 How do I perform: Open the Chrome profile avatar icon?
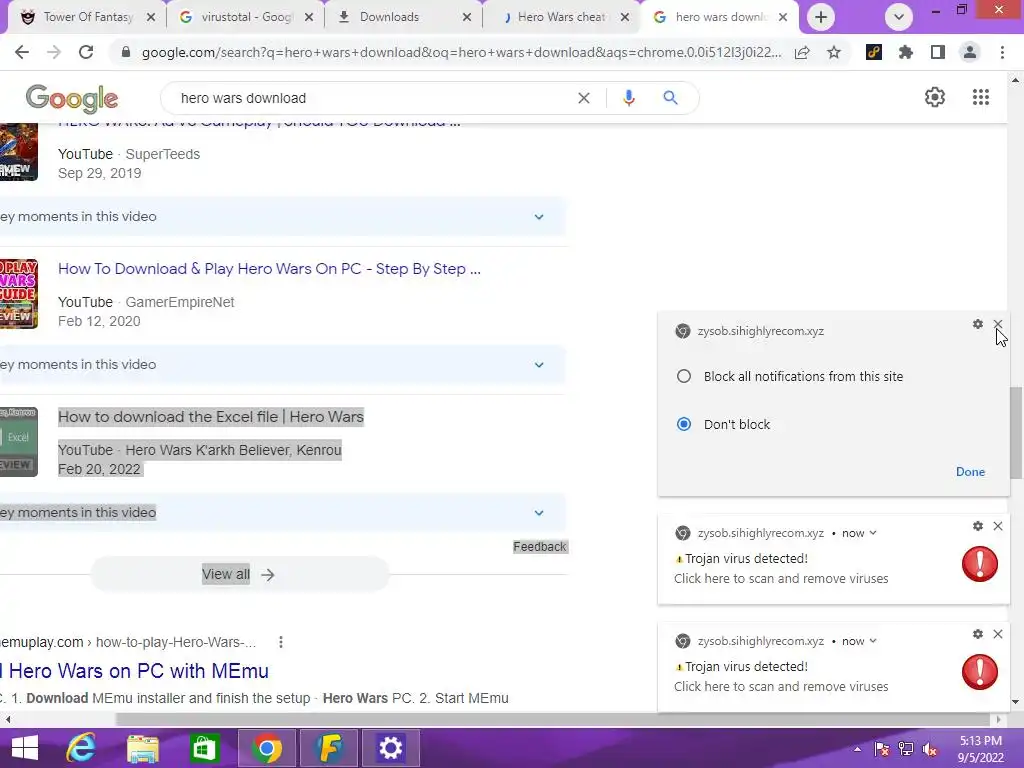(x=970, y=52)
